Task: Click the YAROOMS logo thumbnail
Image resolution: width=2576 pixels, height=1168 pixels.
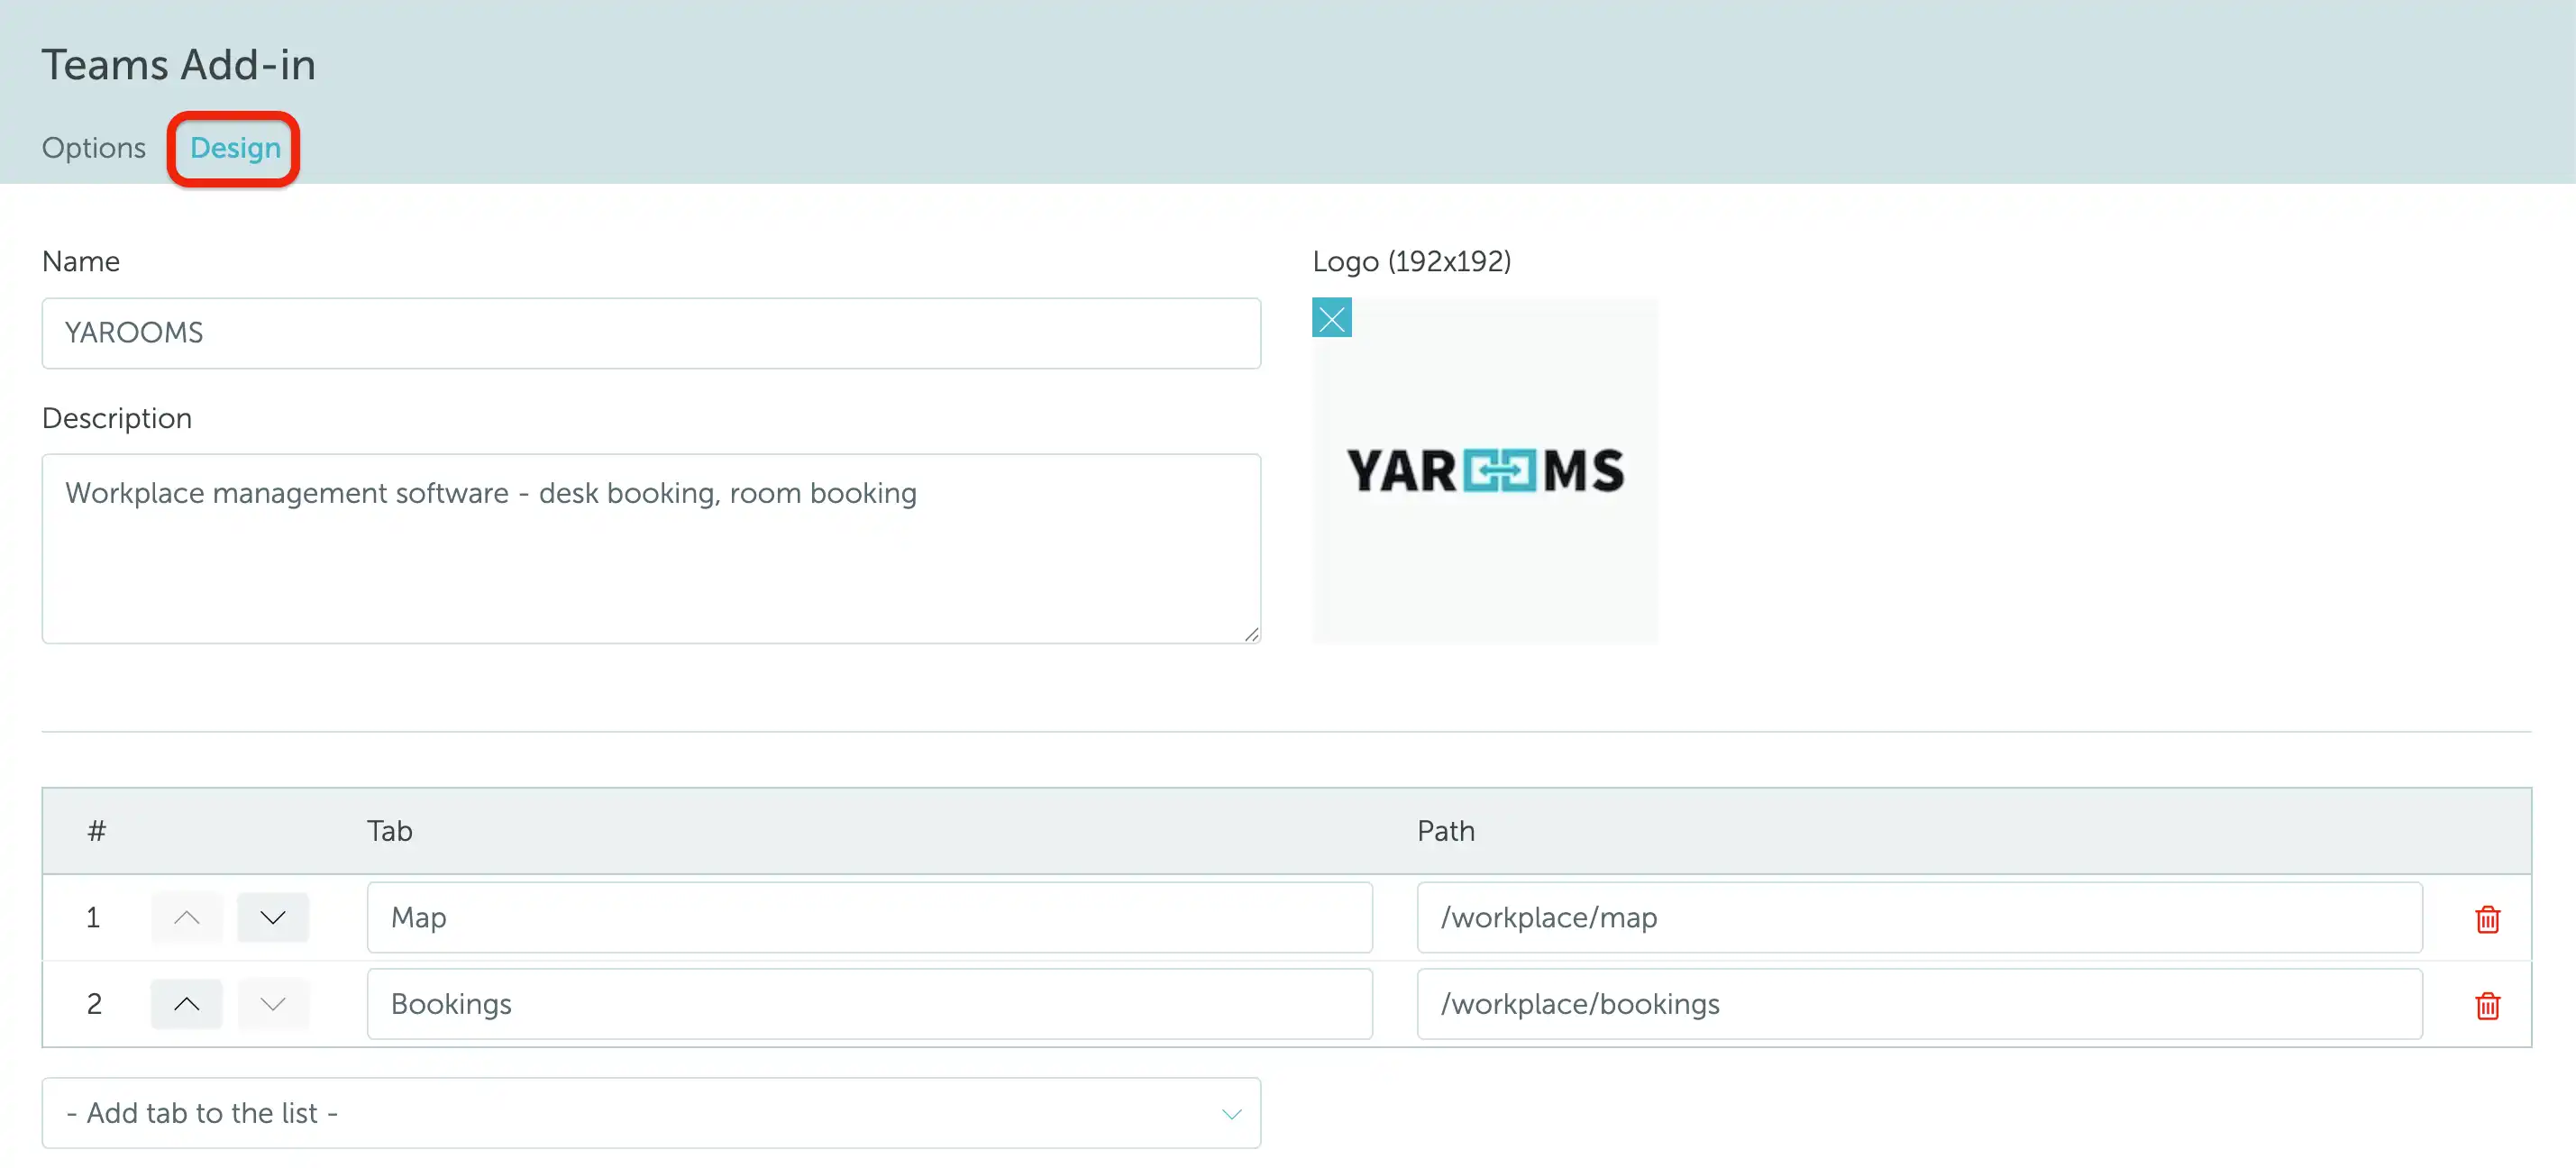Action: click(x=1485, y=471)
